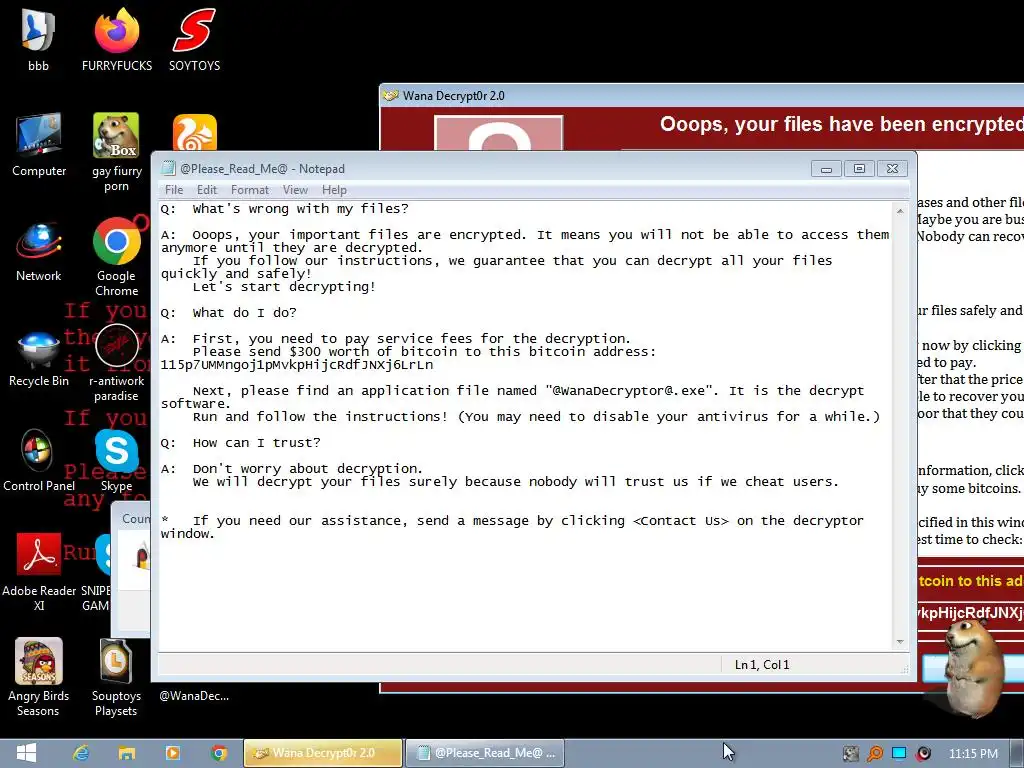Open the Notepad File menu
Screen dimensions: 1024x768
pyautogui.click(x=174, y=190)
